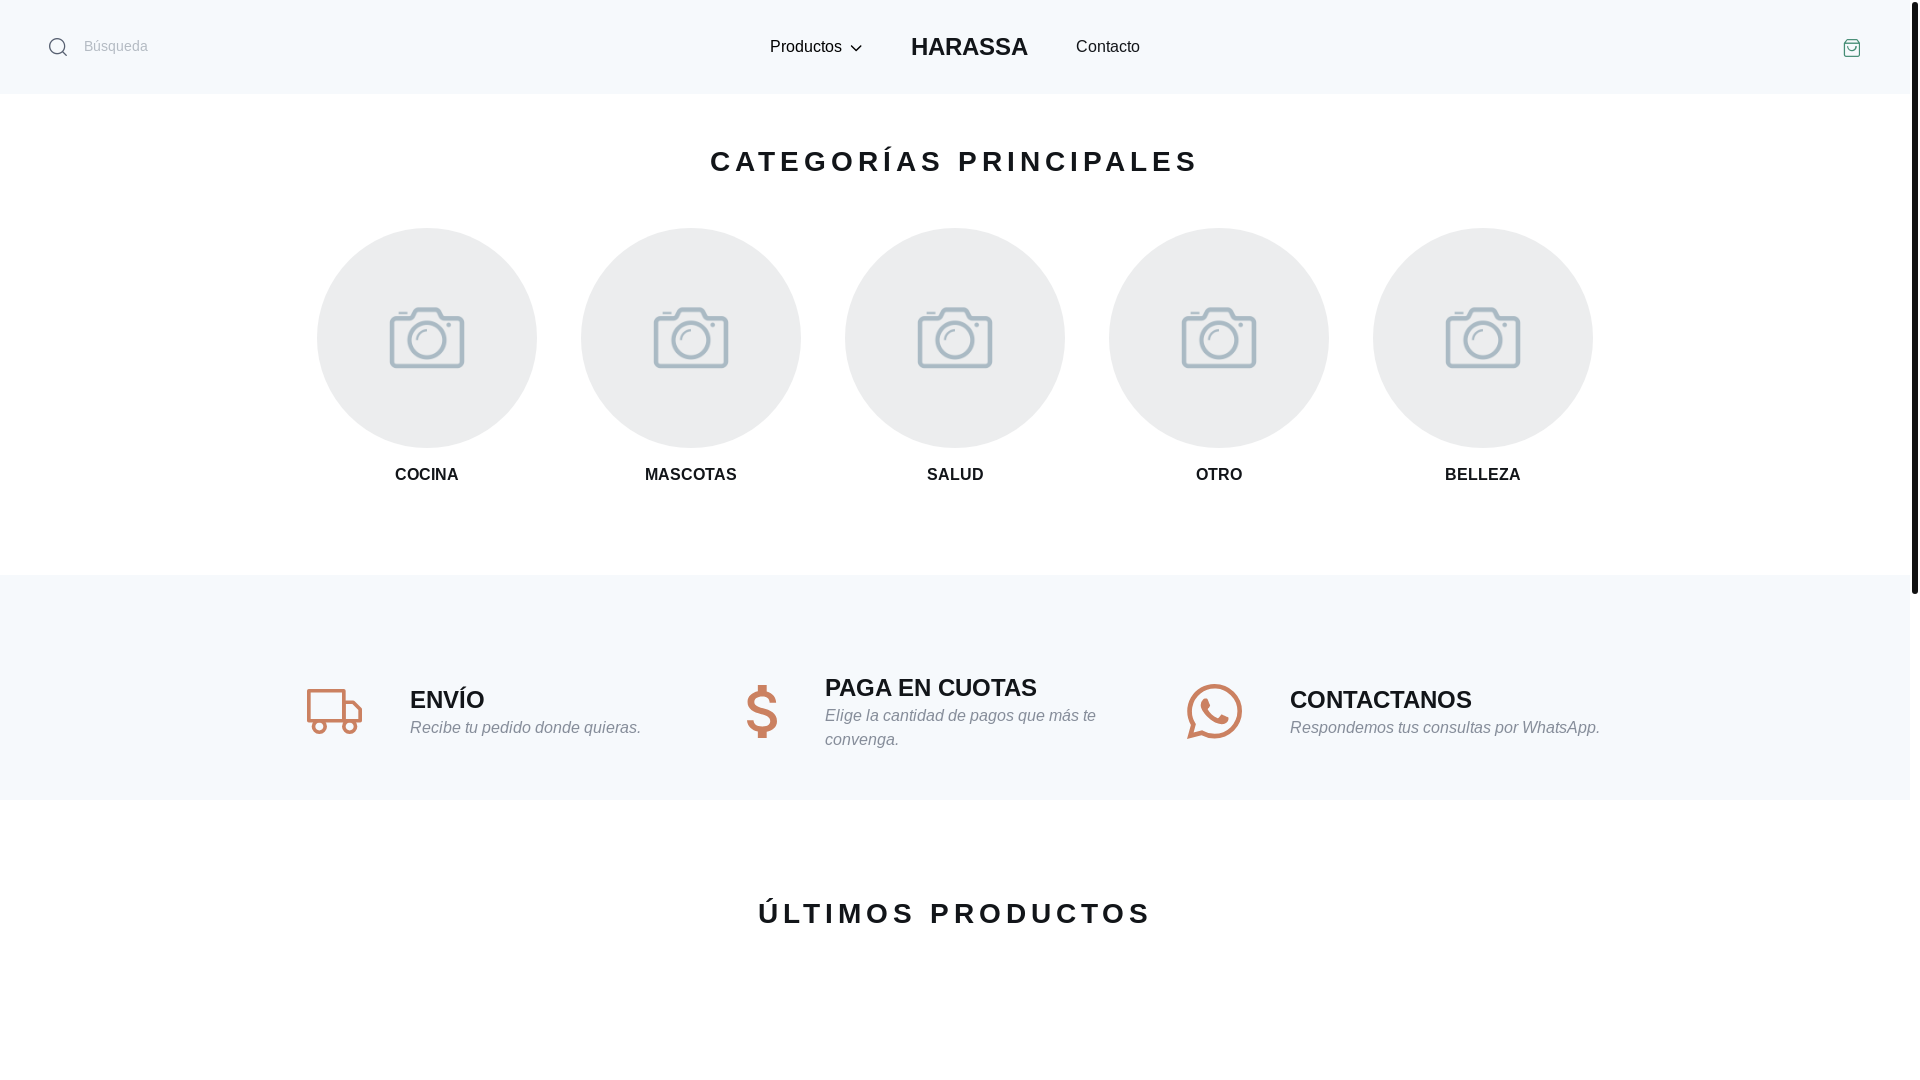Click the COCINA category label

pyautogui.click(x=427, y=475)
